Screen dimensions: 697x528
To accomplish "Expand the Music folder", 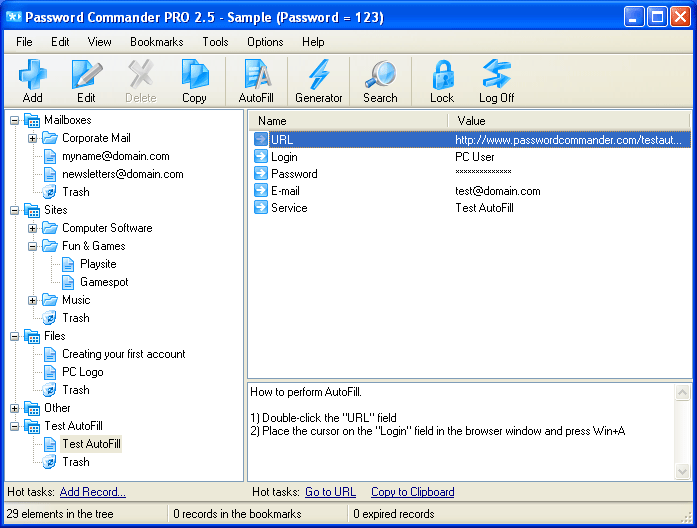I will 32,300.
